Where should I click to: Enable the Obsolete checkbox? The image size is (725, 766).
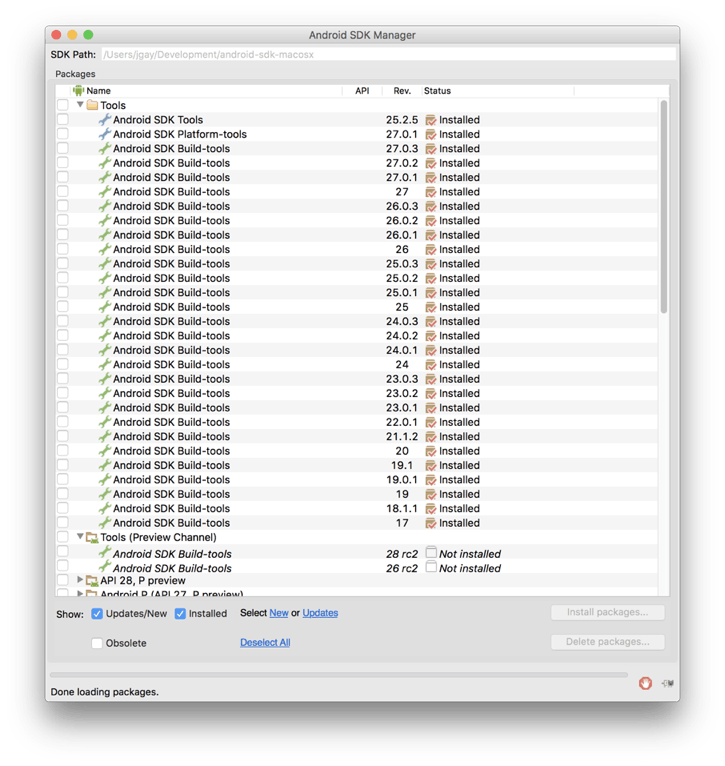click(97, 643)
